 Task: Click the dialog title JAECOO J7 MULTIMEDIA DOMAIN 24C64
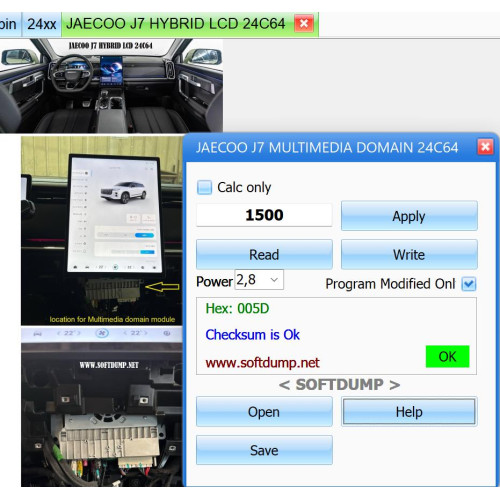(x=327, y=147)
